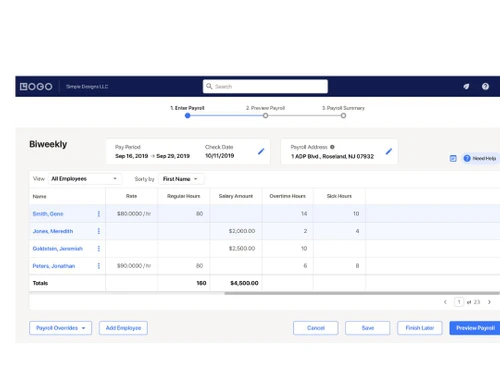Open the calendar icon beside Need Help
The width and height of the screenshot is (500, 375).
click(453, 158)
